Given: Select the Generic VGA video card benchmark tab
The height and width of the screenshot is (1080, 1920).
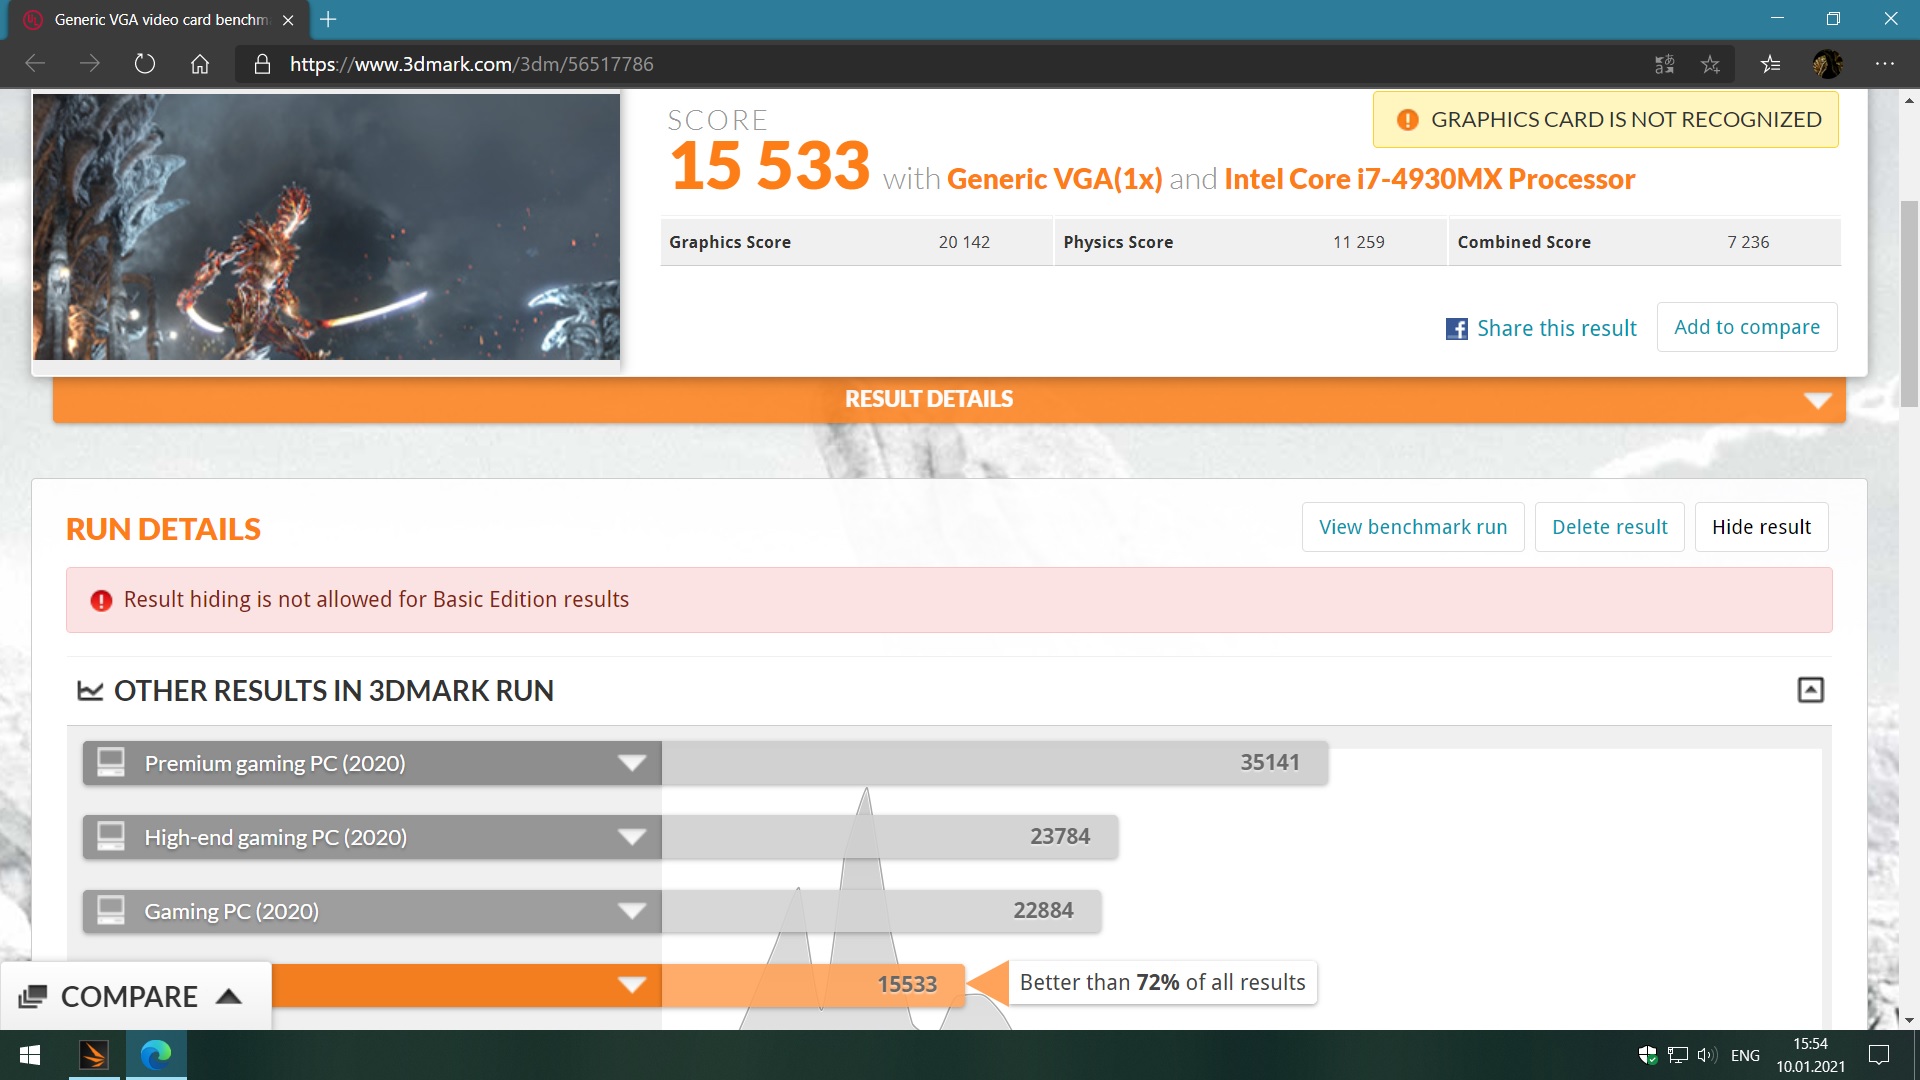Looking at the screenshot, I should coord(160,20).
